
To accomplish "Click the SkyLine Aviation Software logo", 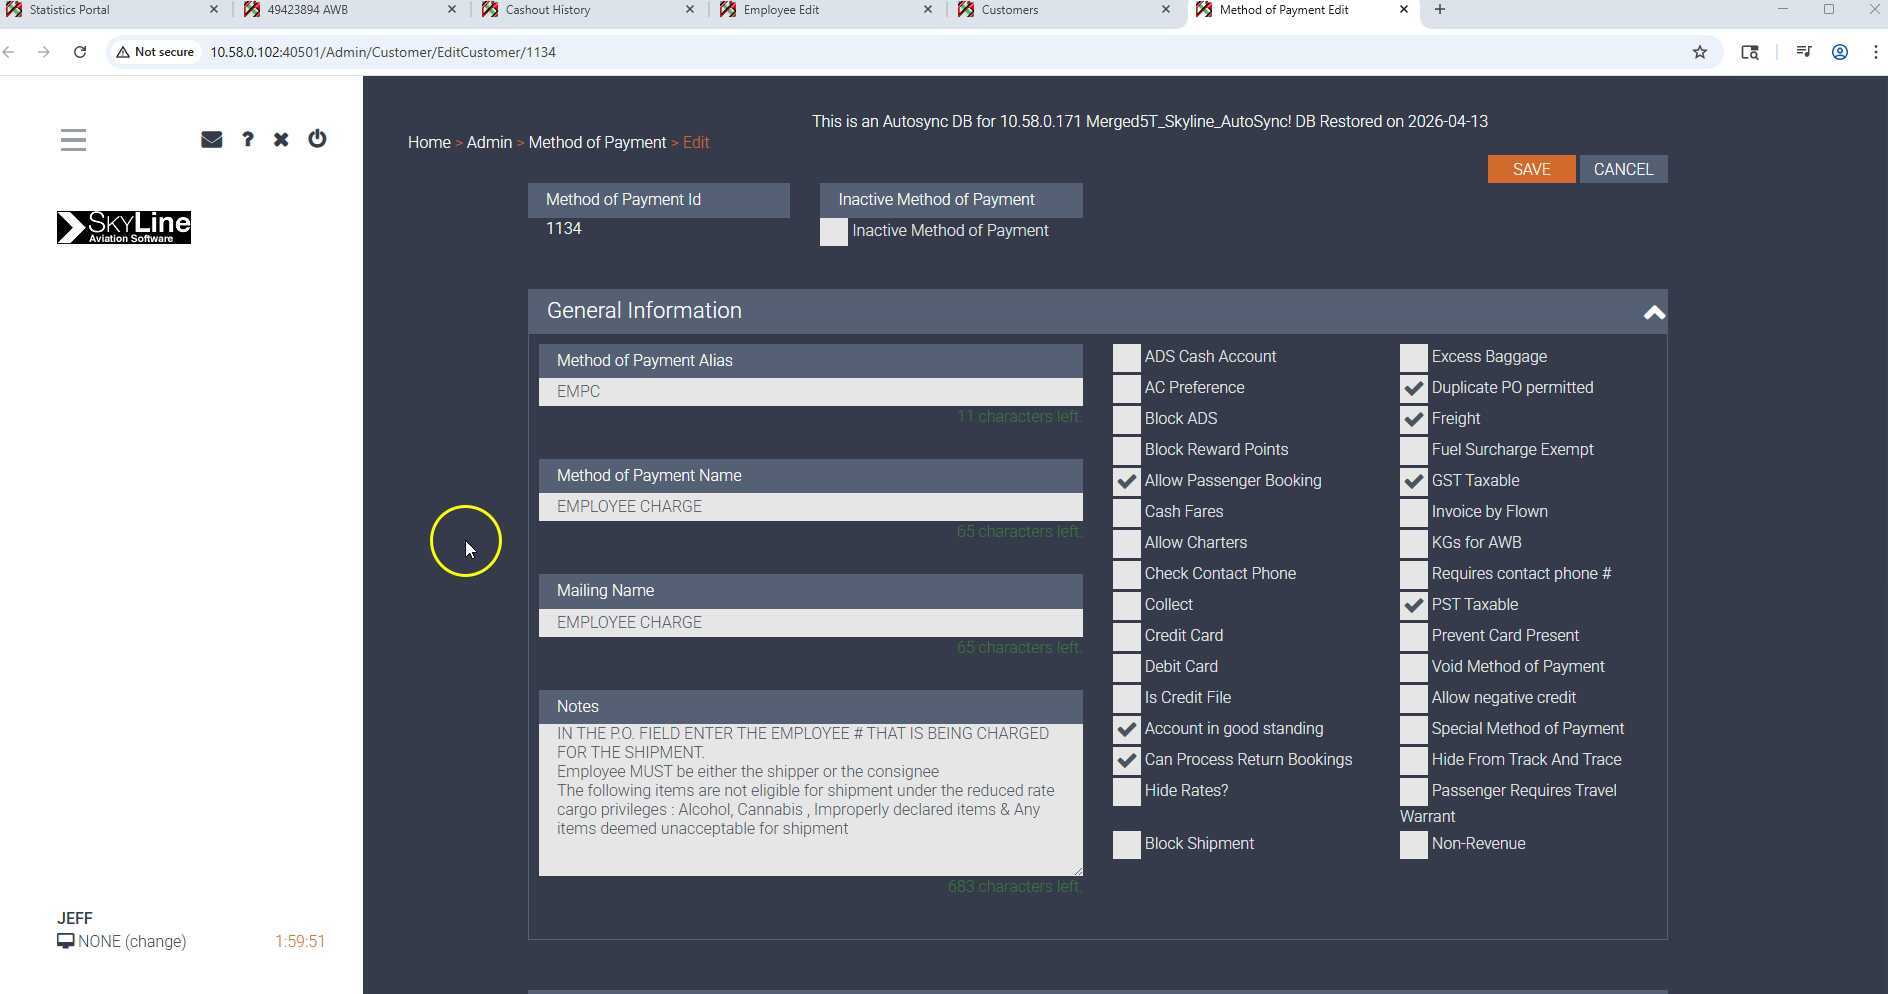I will 124,228.
